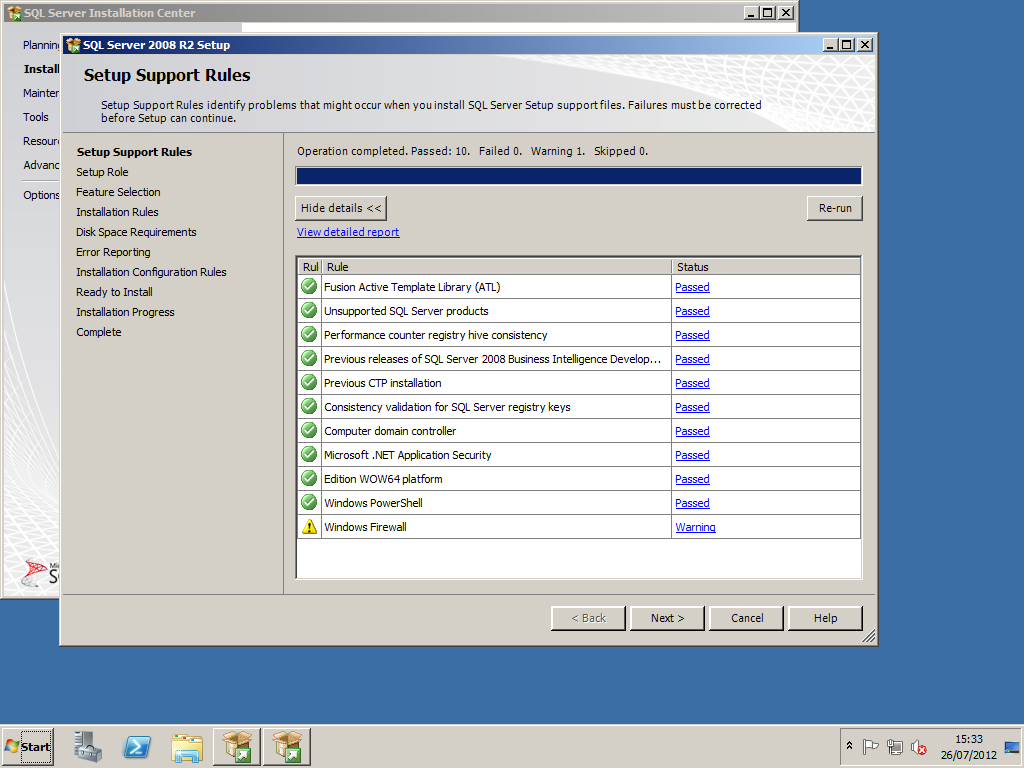The width and height of the screenshot is (1024, 768).
Task: Open Passed link for Computer domain controller
Action: click(692, 431)
